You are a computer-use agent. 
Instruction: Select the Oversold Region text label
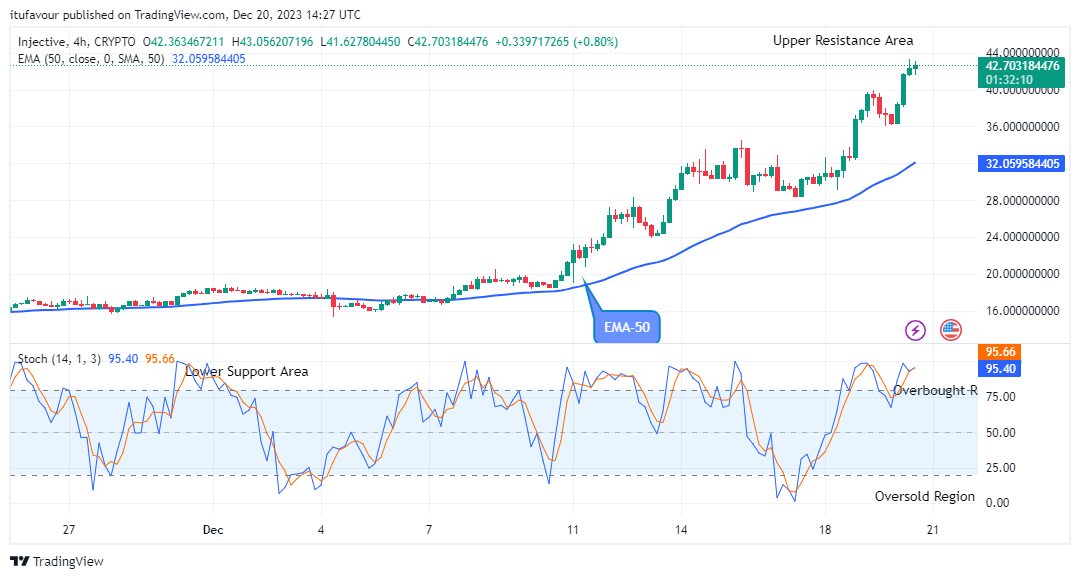tap(924, 496)
